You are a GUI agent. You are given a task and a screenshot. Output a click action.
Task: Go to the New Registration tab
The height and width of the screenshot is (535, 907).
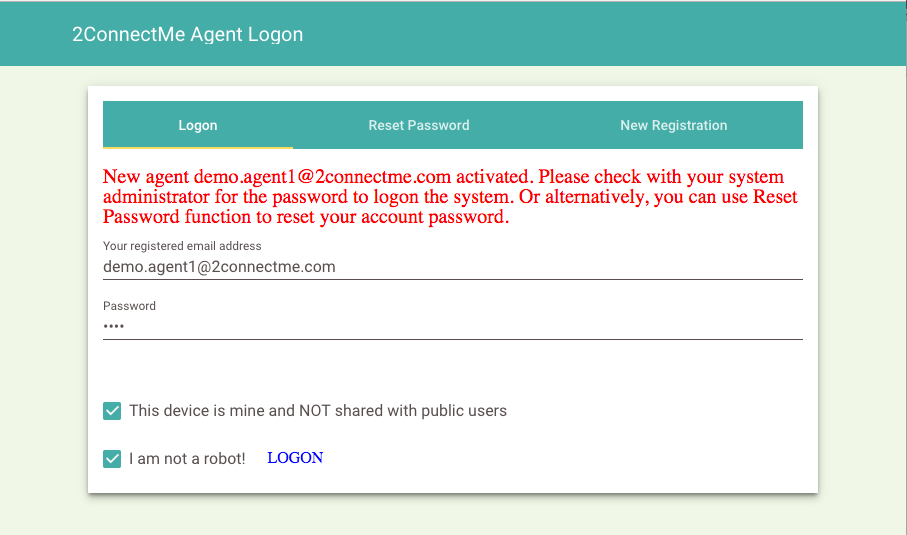(x=673, y=125)
